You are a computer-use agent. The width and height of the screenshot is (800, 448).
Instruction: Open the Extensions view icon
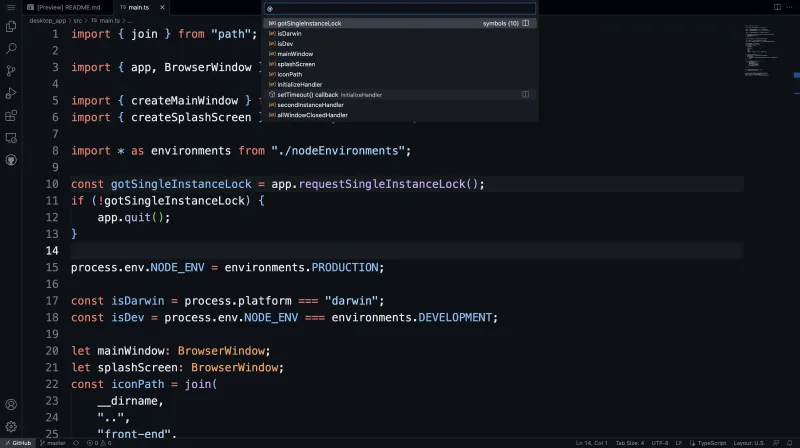click(x=11, y=115)
